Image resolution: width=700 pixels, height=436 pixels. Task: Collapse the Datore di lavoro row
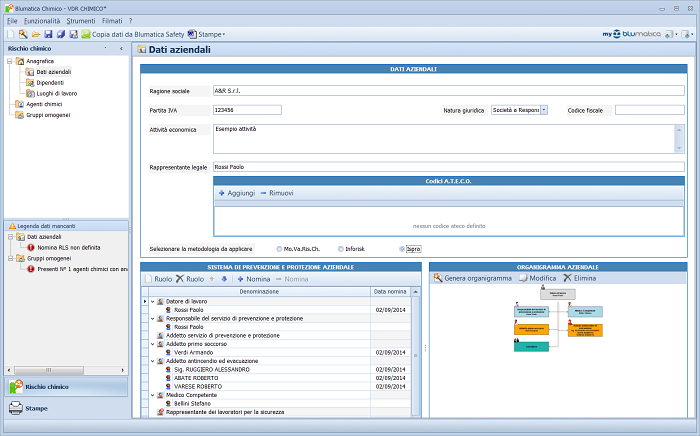(x=153, y=301)
